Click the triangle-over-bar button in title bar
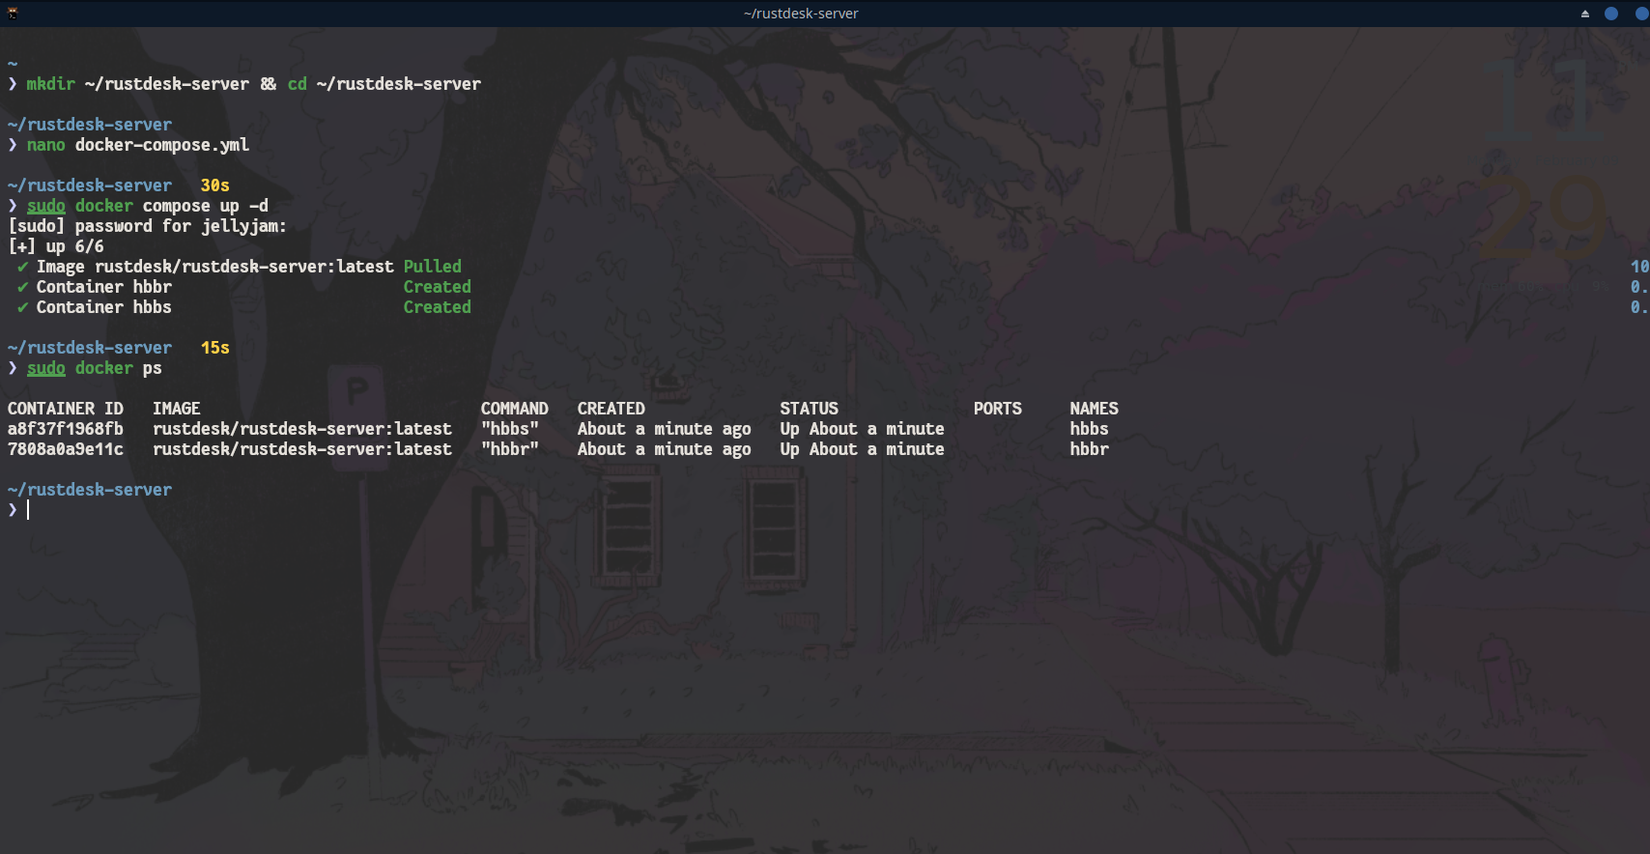 [1585, 14]
